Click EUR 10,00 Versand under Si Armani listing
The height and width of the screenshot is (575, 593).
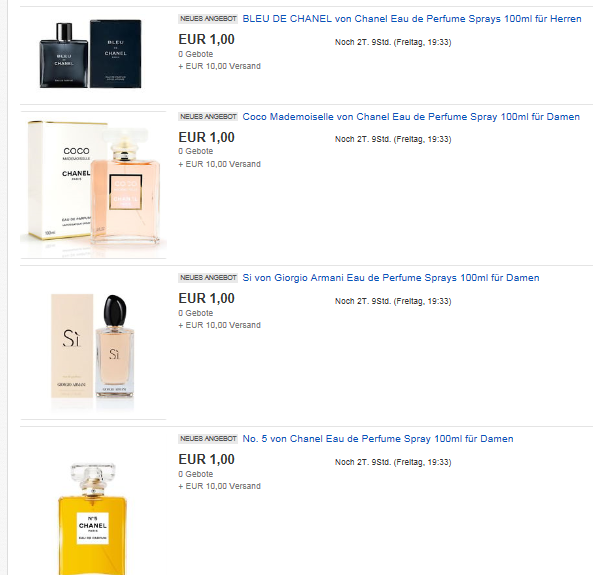click(219, 325)
